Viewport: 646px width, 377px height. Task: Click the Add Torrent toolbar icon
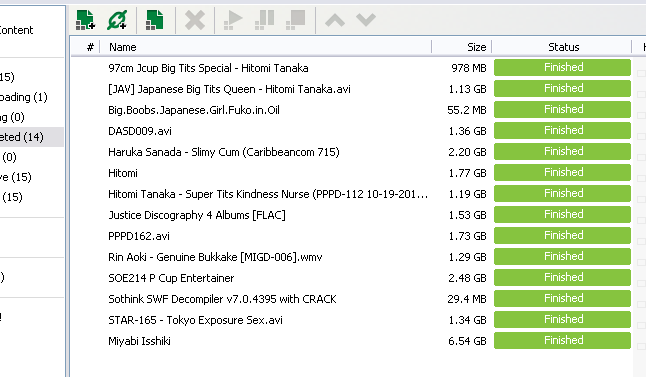(85, 20)
